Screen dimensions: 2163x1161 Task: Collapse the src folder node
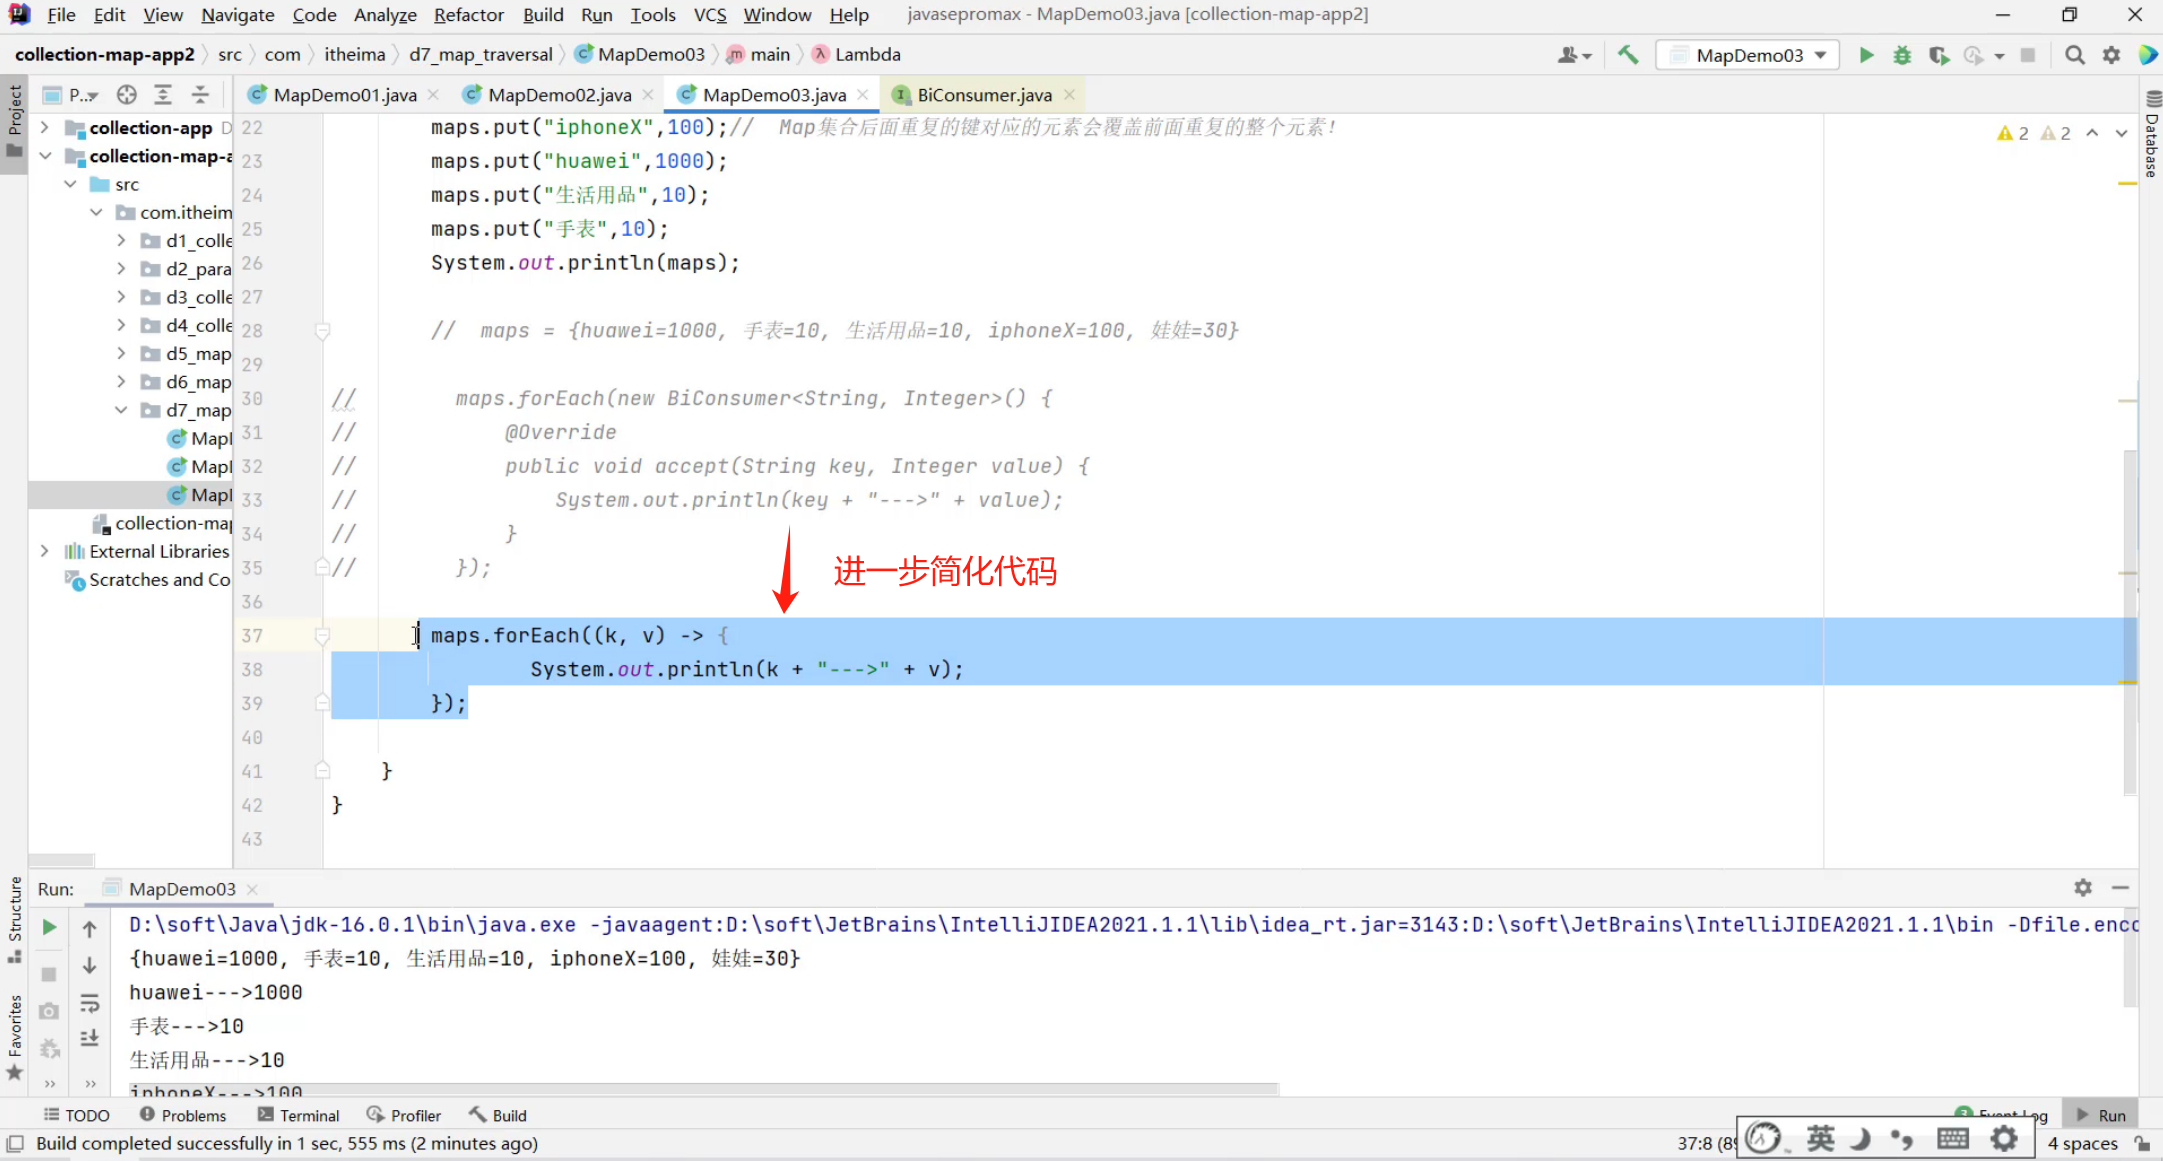click(70, 184)
